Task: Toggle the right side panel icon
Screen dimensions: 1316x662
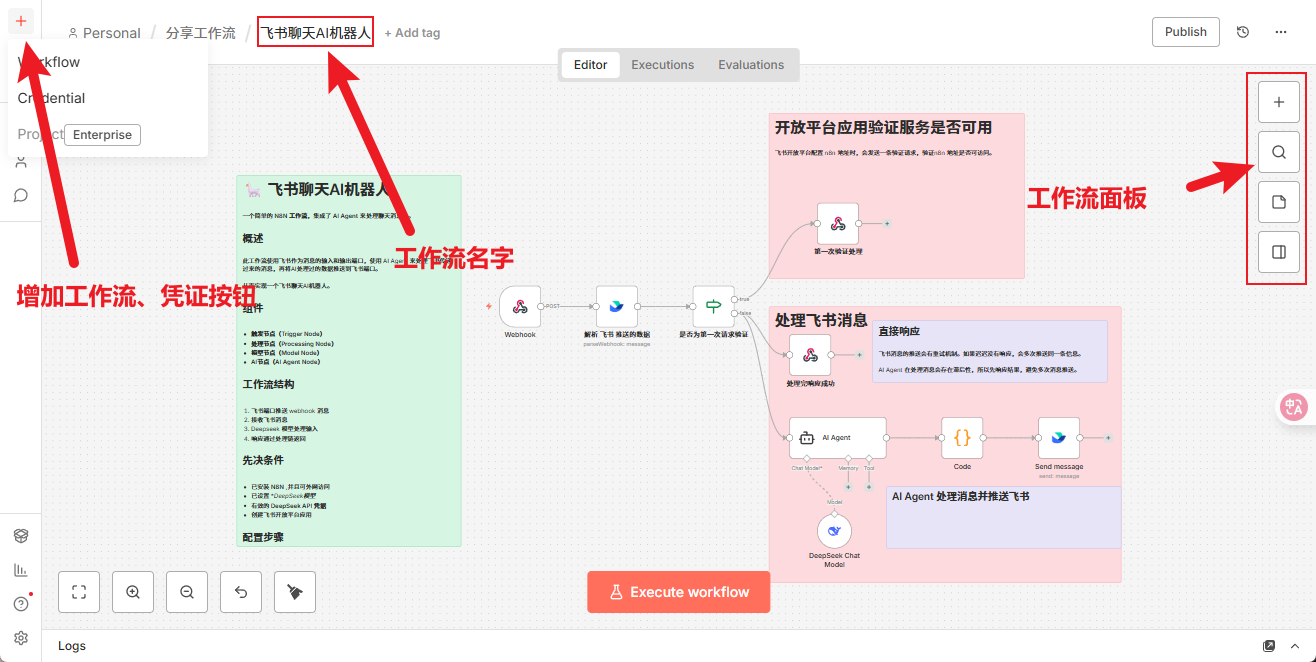Action: 1278,252
